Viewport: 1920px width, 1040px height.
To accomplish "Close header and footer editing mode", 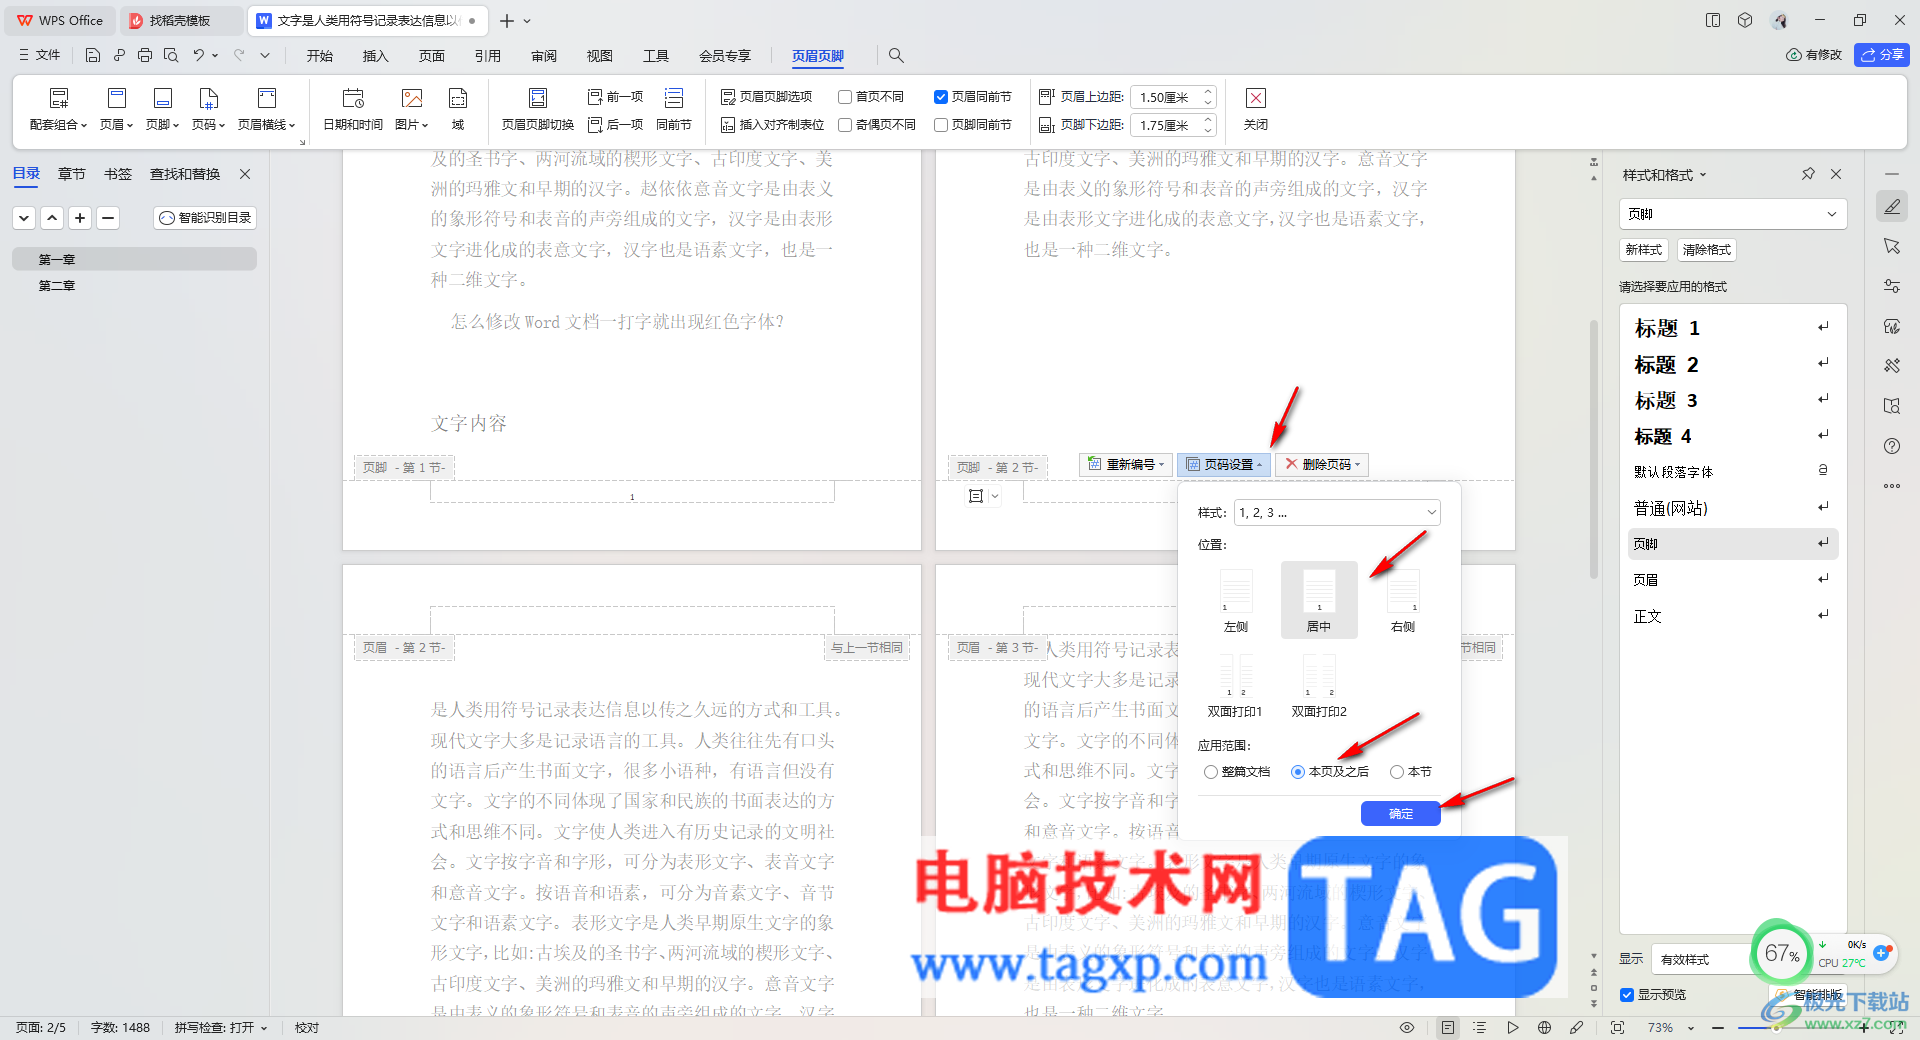I will (1256, 109).
